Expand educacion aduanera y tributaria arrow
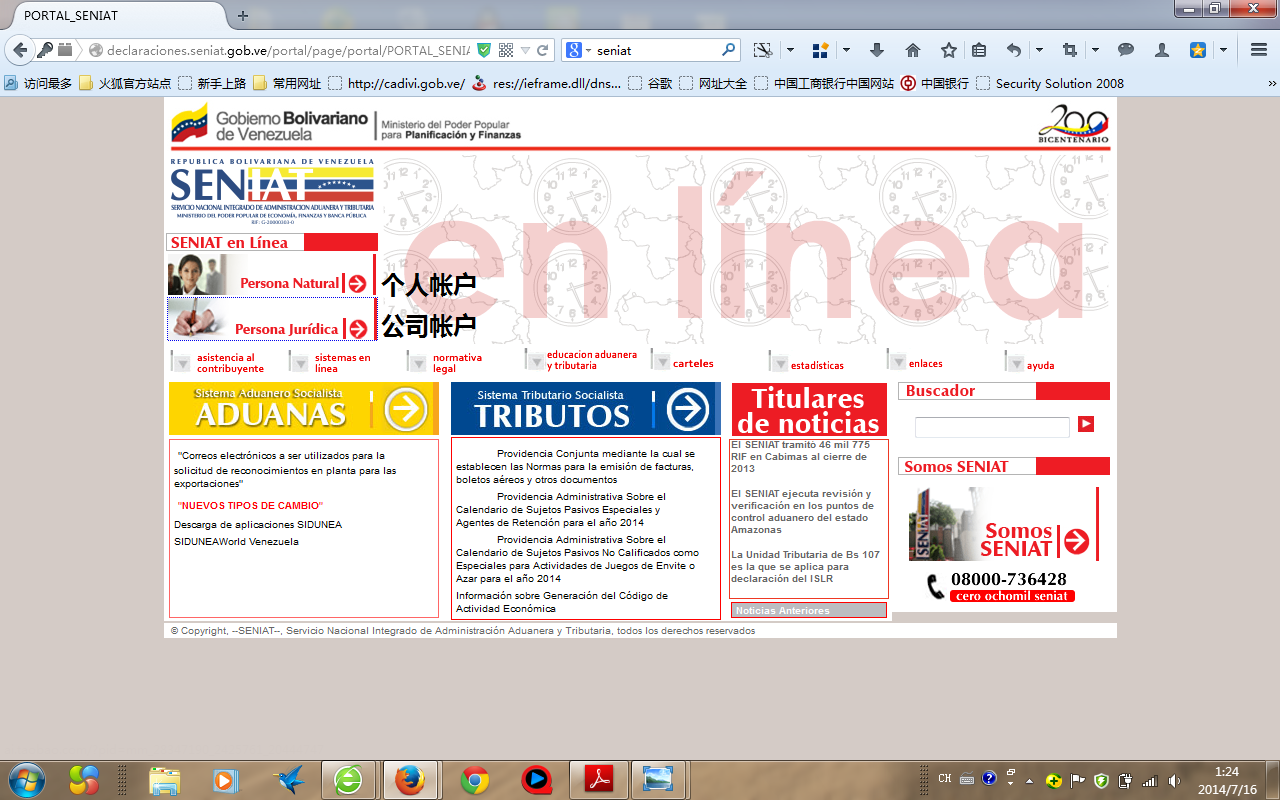This screenshot has width=1280, height=800. [x=536, y=360]
